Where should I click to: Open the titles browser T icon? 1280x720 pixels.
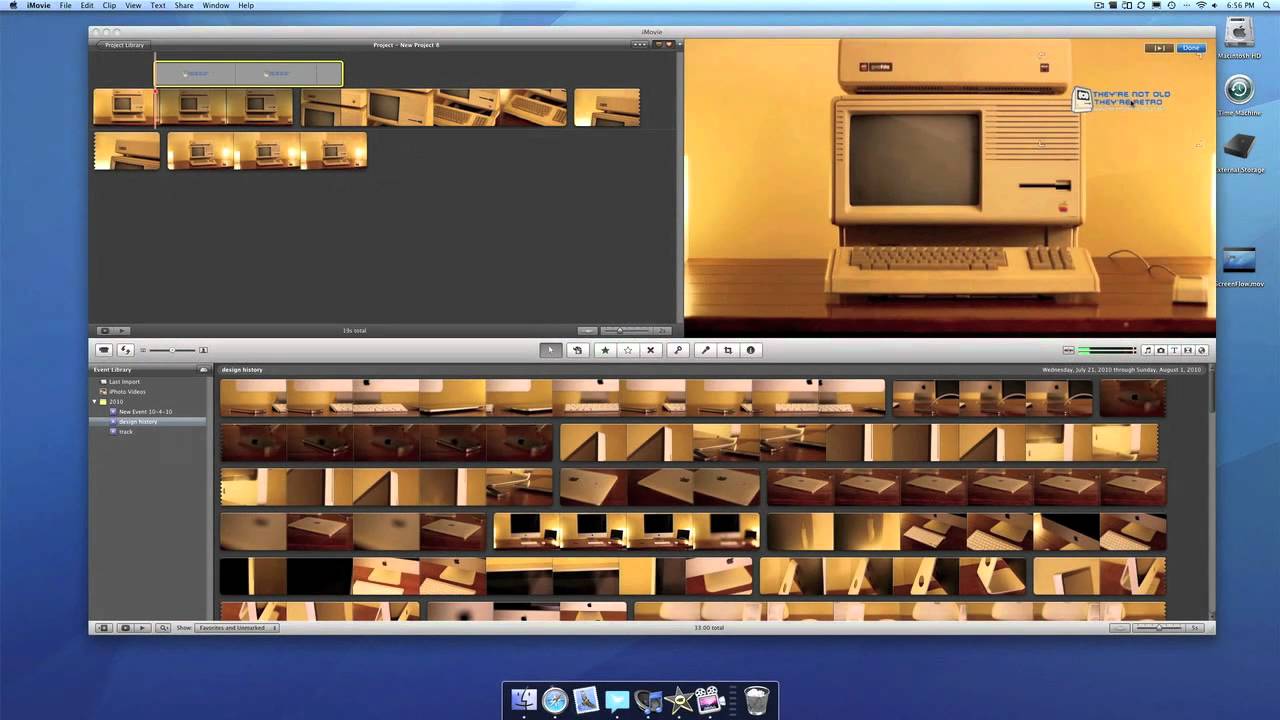pyautogui.click(x=1175, y=350)
